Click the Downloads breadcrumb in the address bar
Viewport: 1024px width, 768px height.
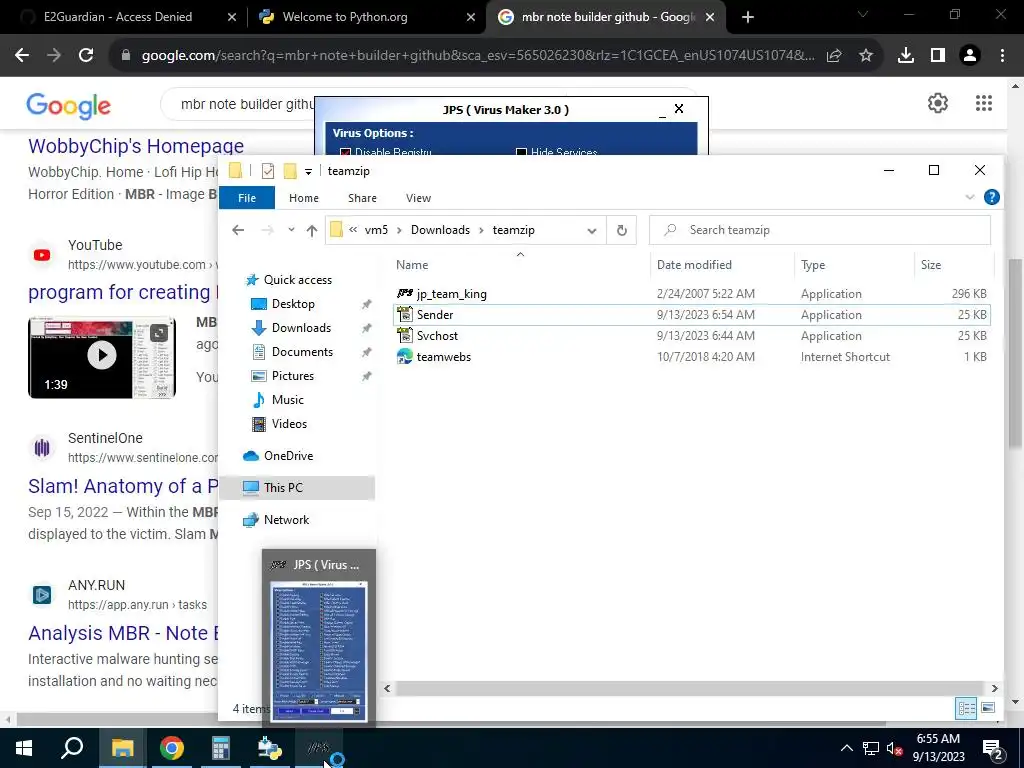440,230
